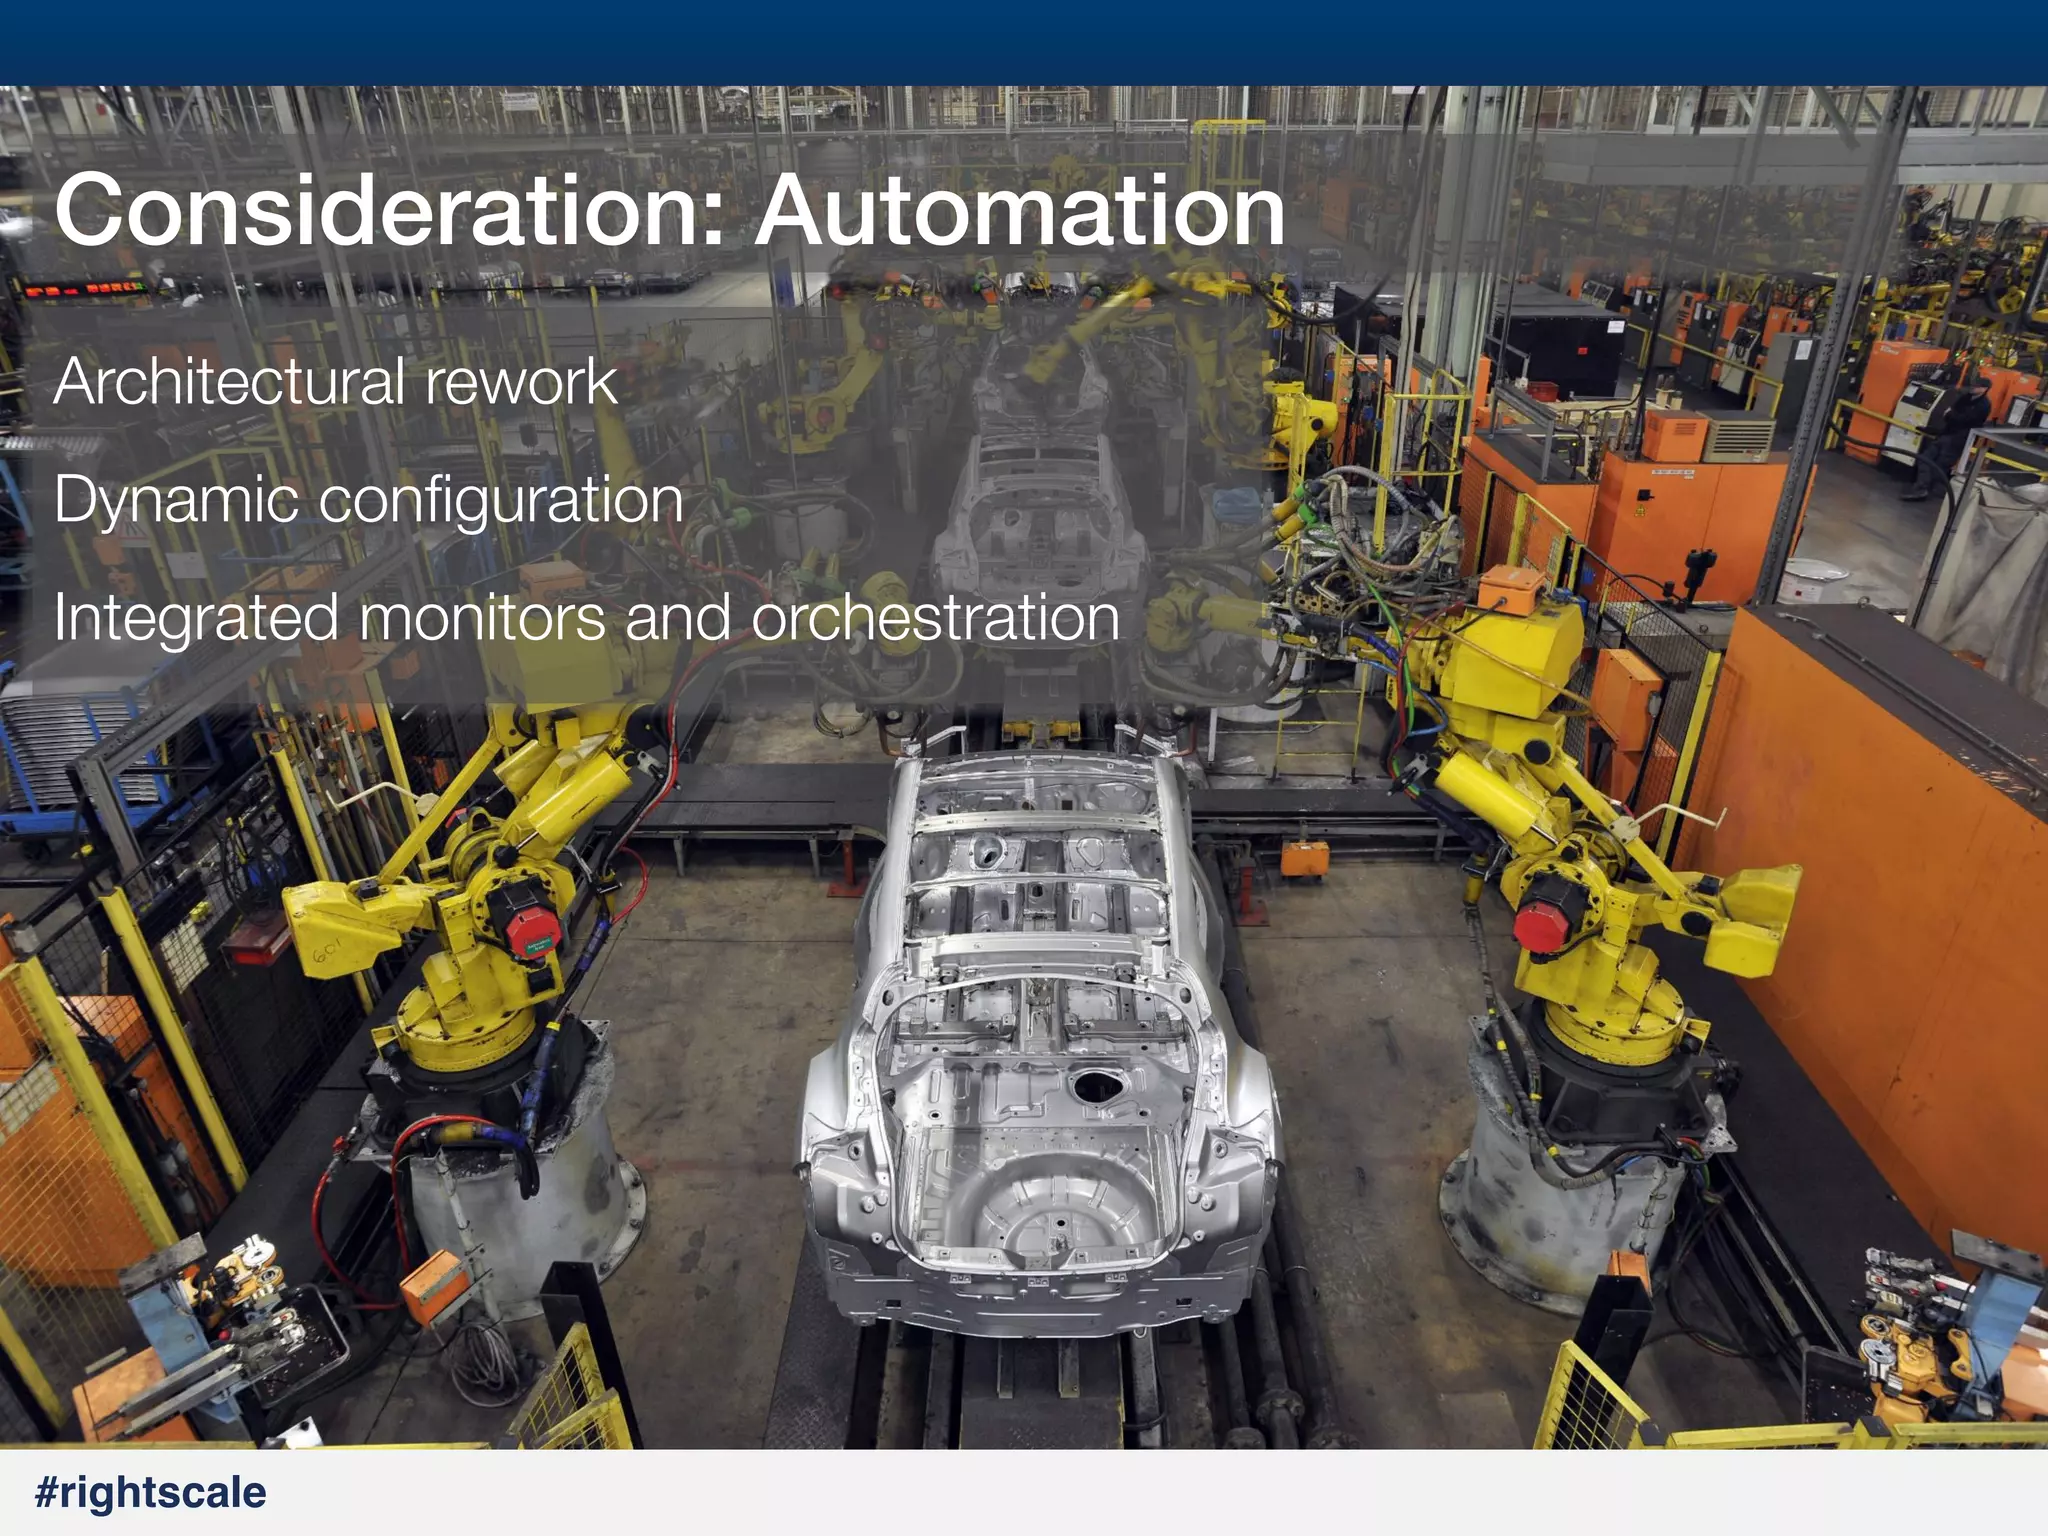Select the 'Dynamic configuration' bullet text
Screen dimensions: 2048x1536
(x=369, y=502)
